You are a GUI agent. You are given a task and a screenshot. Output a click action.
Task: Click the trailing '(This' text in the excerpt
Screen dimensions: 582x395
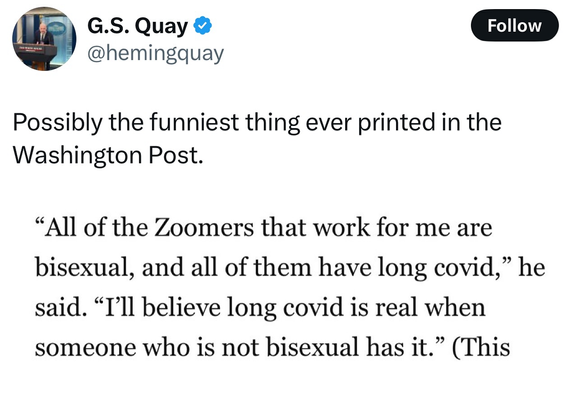(481, 347)
